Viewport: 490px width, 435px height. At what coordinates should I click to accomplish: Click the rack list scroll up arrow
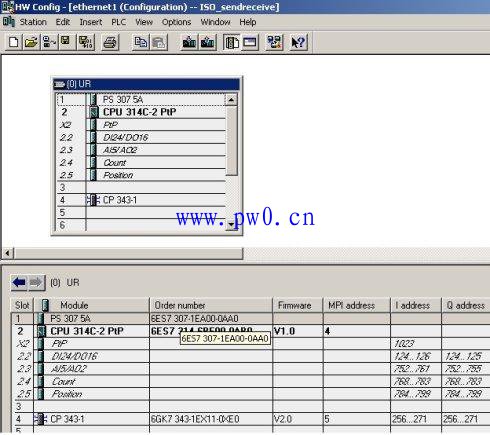pyautogui.click(x=231, y=99)
